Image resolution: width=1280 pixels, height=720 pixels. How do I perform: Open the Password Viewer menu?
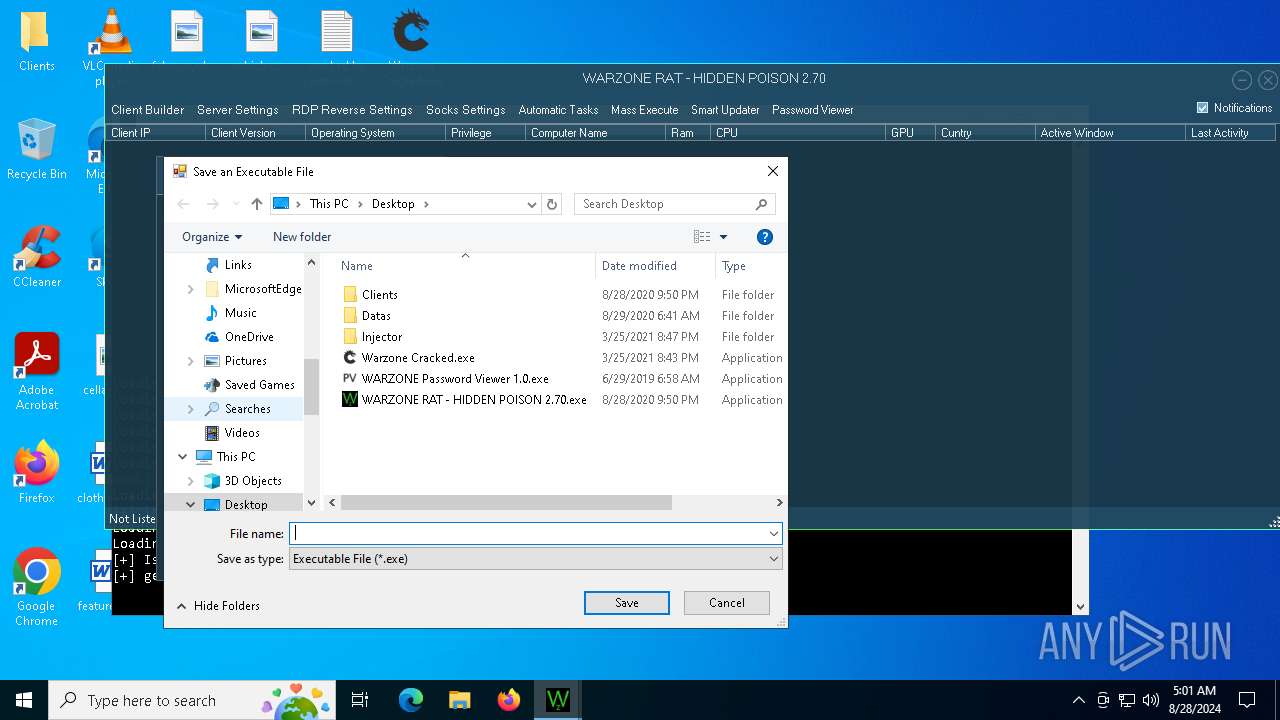pyautogui.click(x=813, y=110)
